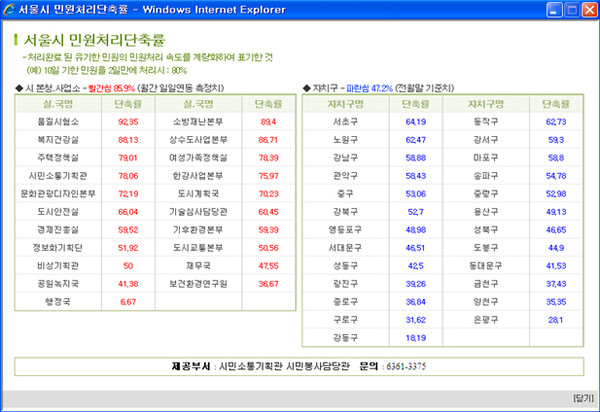Select the 소방재난본부 cell

198,122
